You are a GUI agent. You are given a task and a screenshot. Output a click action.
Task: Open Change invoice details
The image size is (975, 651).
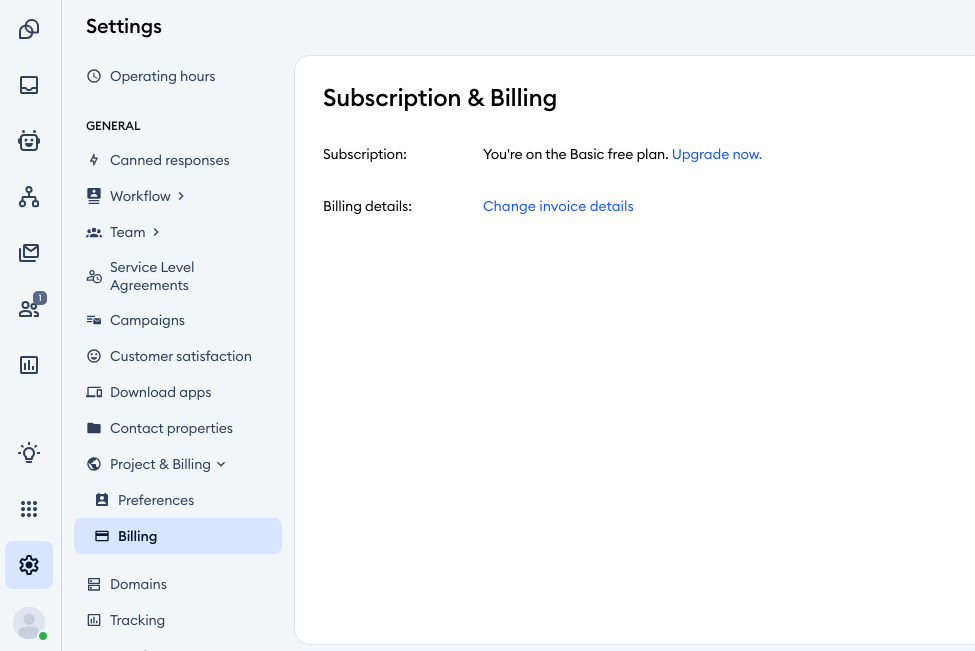pyautogui.click(x=558, y=206)
